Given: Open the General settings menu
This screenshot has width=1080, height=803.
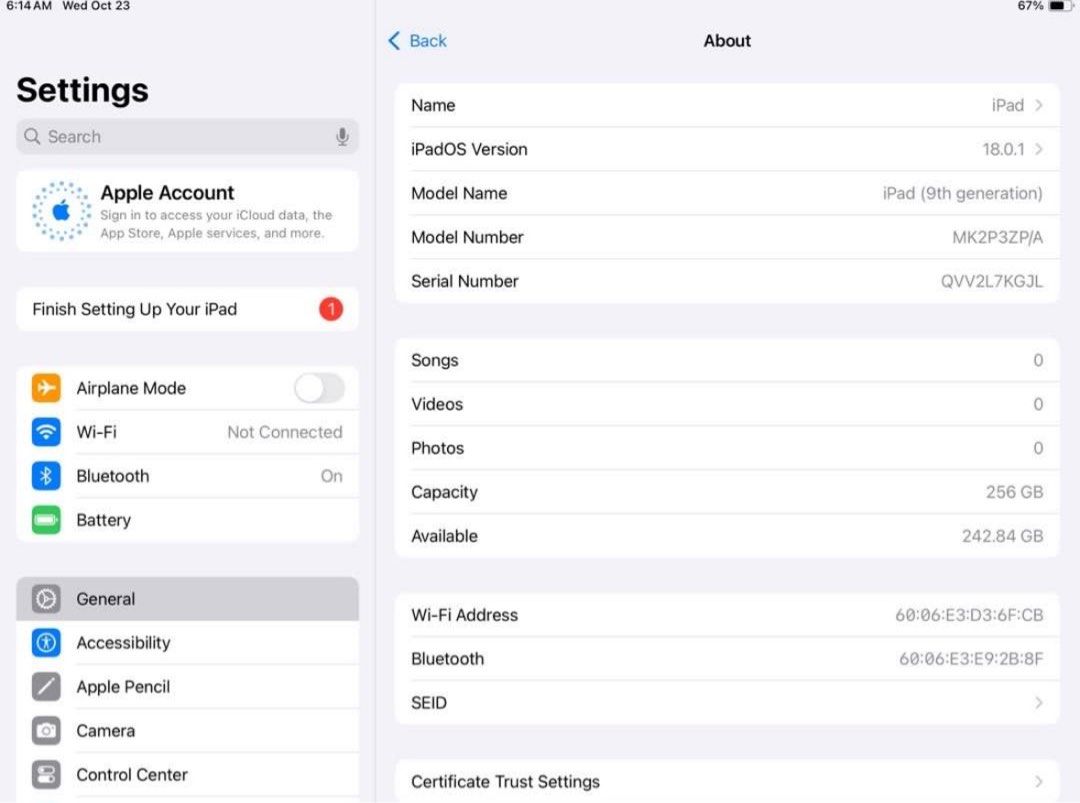Looking at the screenshot, I should [x=187, y=598].
